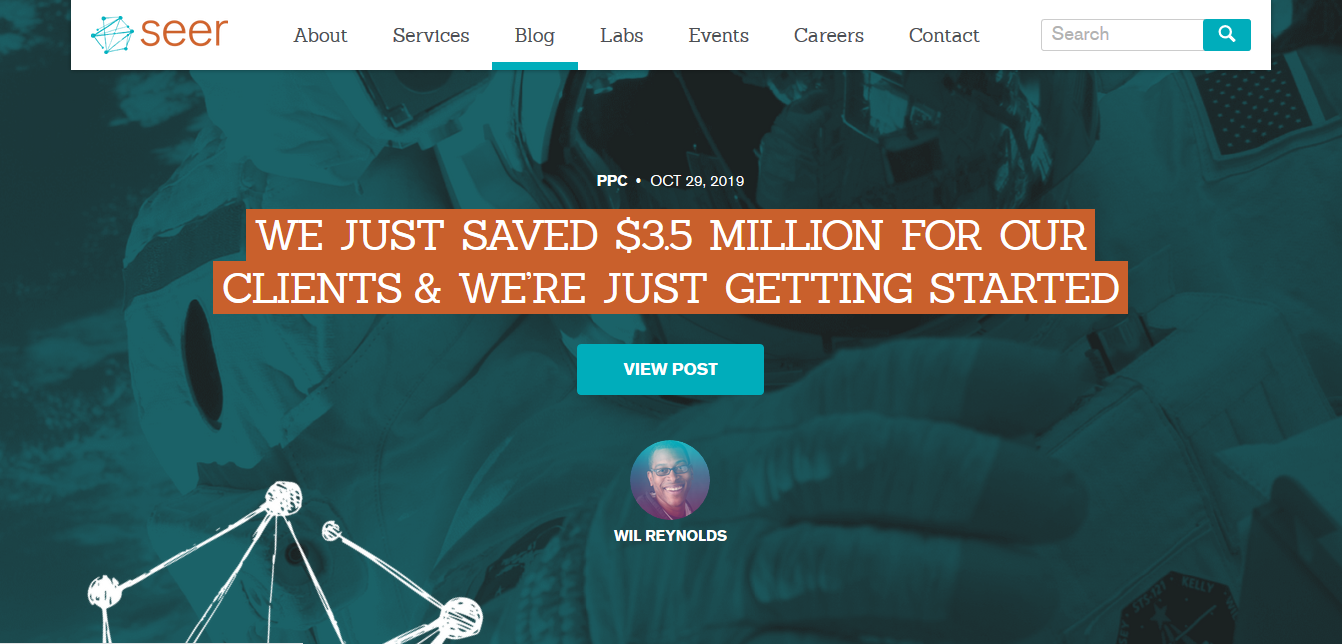Click the author name Wil Reynolds
1342x644 pixels.
[x=670, y=536]
